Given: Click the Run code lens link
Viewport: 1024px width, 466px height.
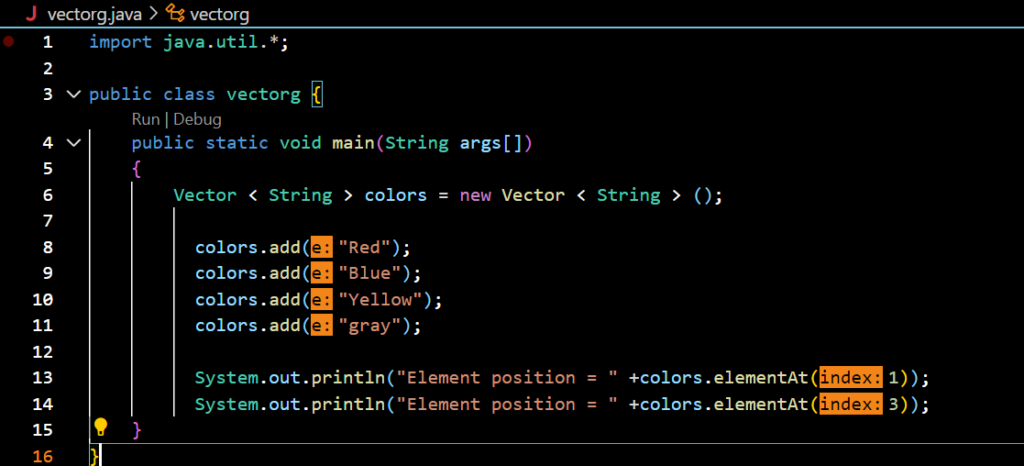Looking at the screenshot, I should click(146, 119).
